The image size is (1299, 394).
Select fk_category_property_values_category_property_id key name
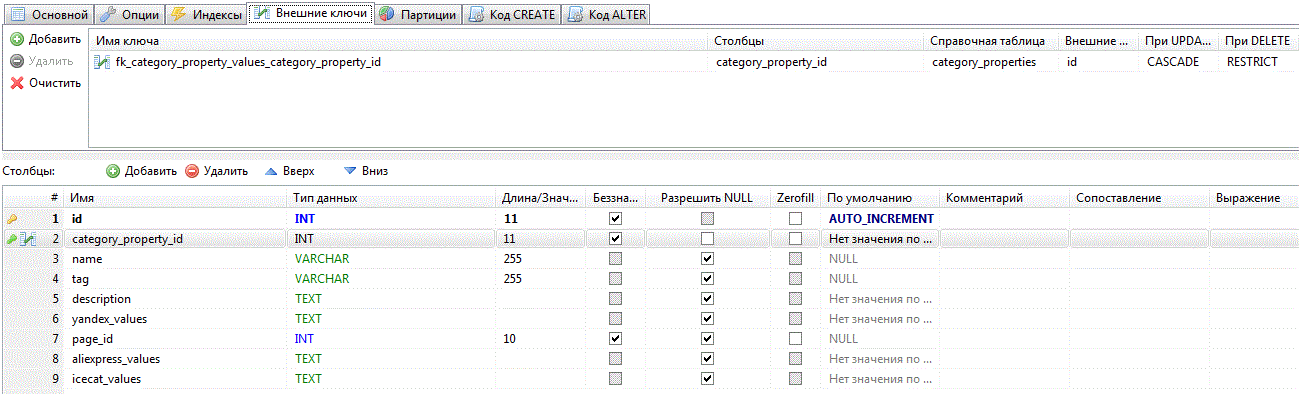[248, 62]
